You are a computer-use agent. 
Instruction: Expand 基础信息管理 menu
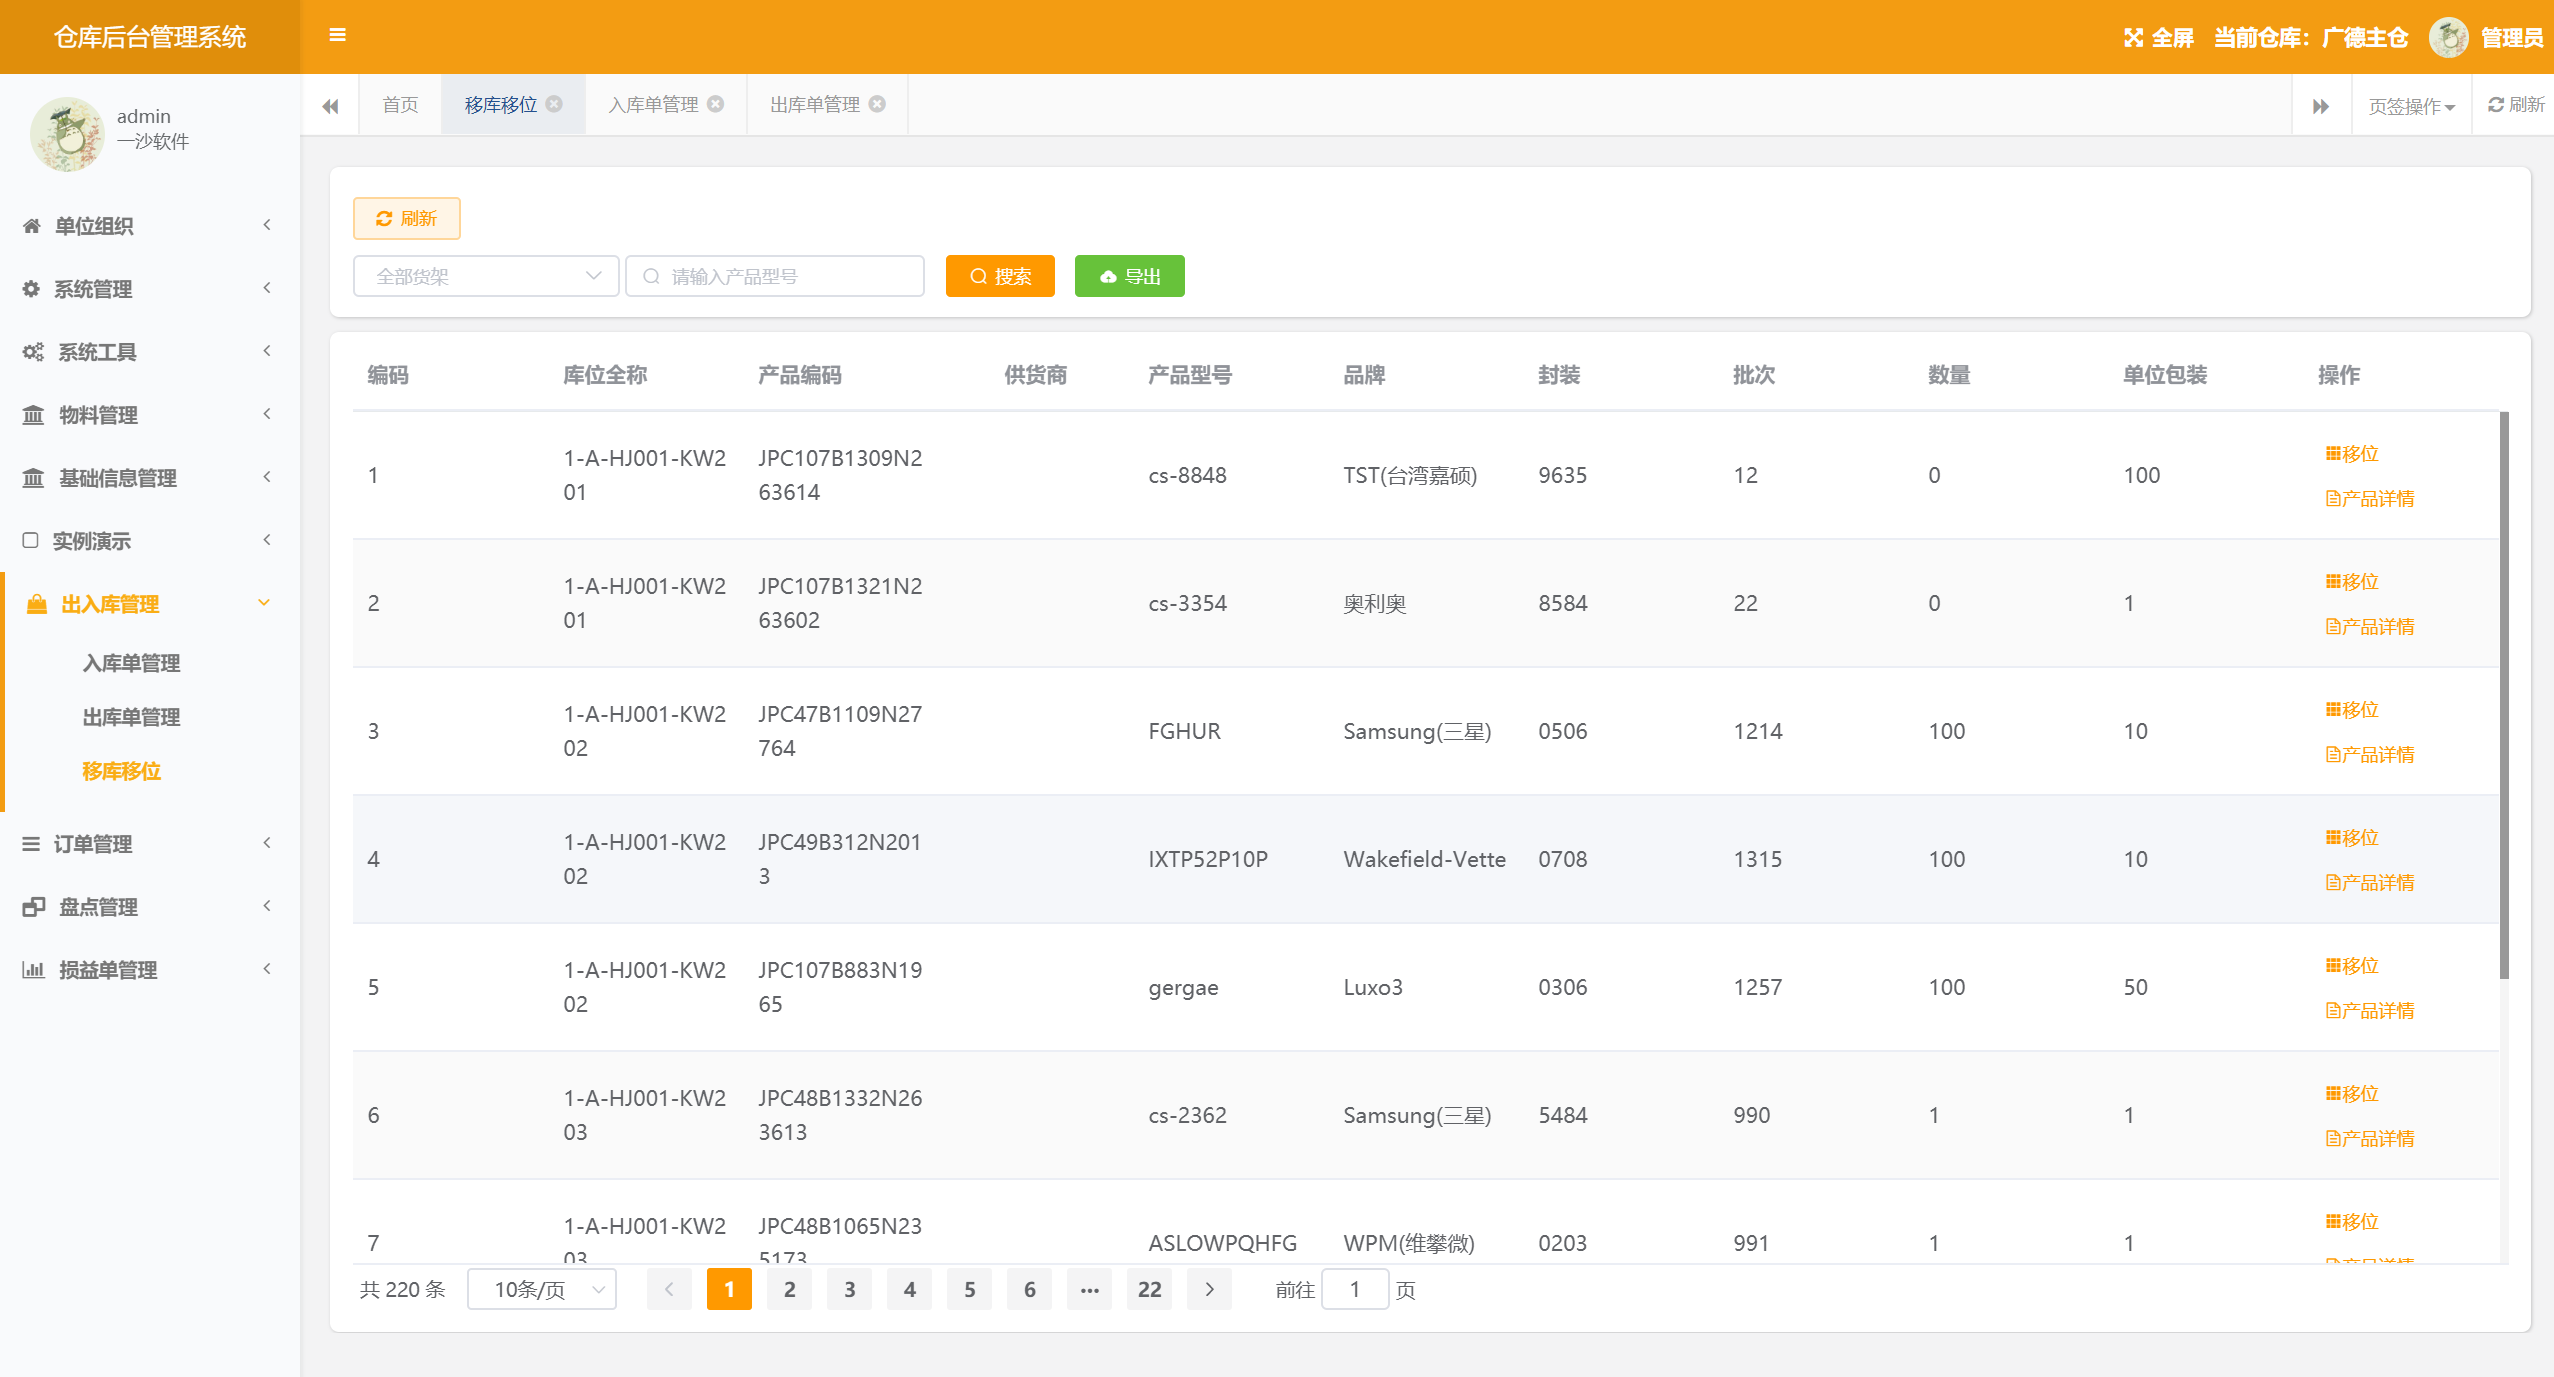[150, 478]
